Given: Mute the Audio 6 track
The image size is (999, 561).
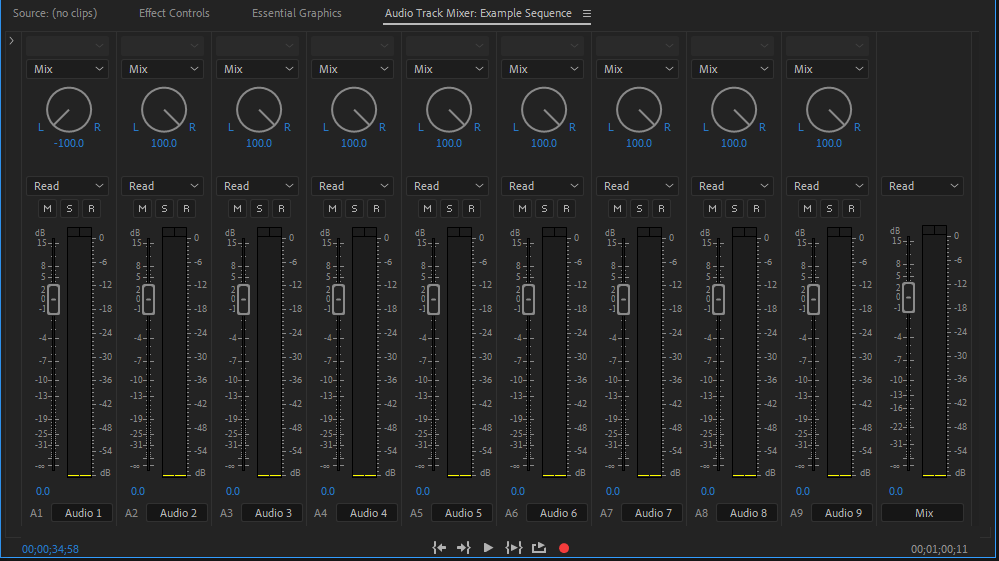Looking at the screenshot, I should [522, 208].
